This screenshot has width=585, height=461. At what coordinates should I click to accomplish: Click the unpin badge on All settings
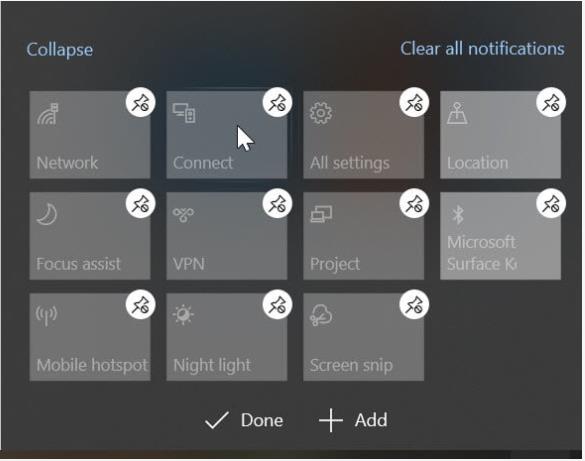point(414,103)
